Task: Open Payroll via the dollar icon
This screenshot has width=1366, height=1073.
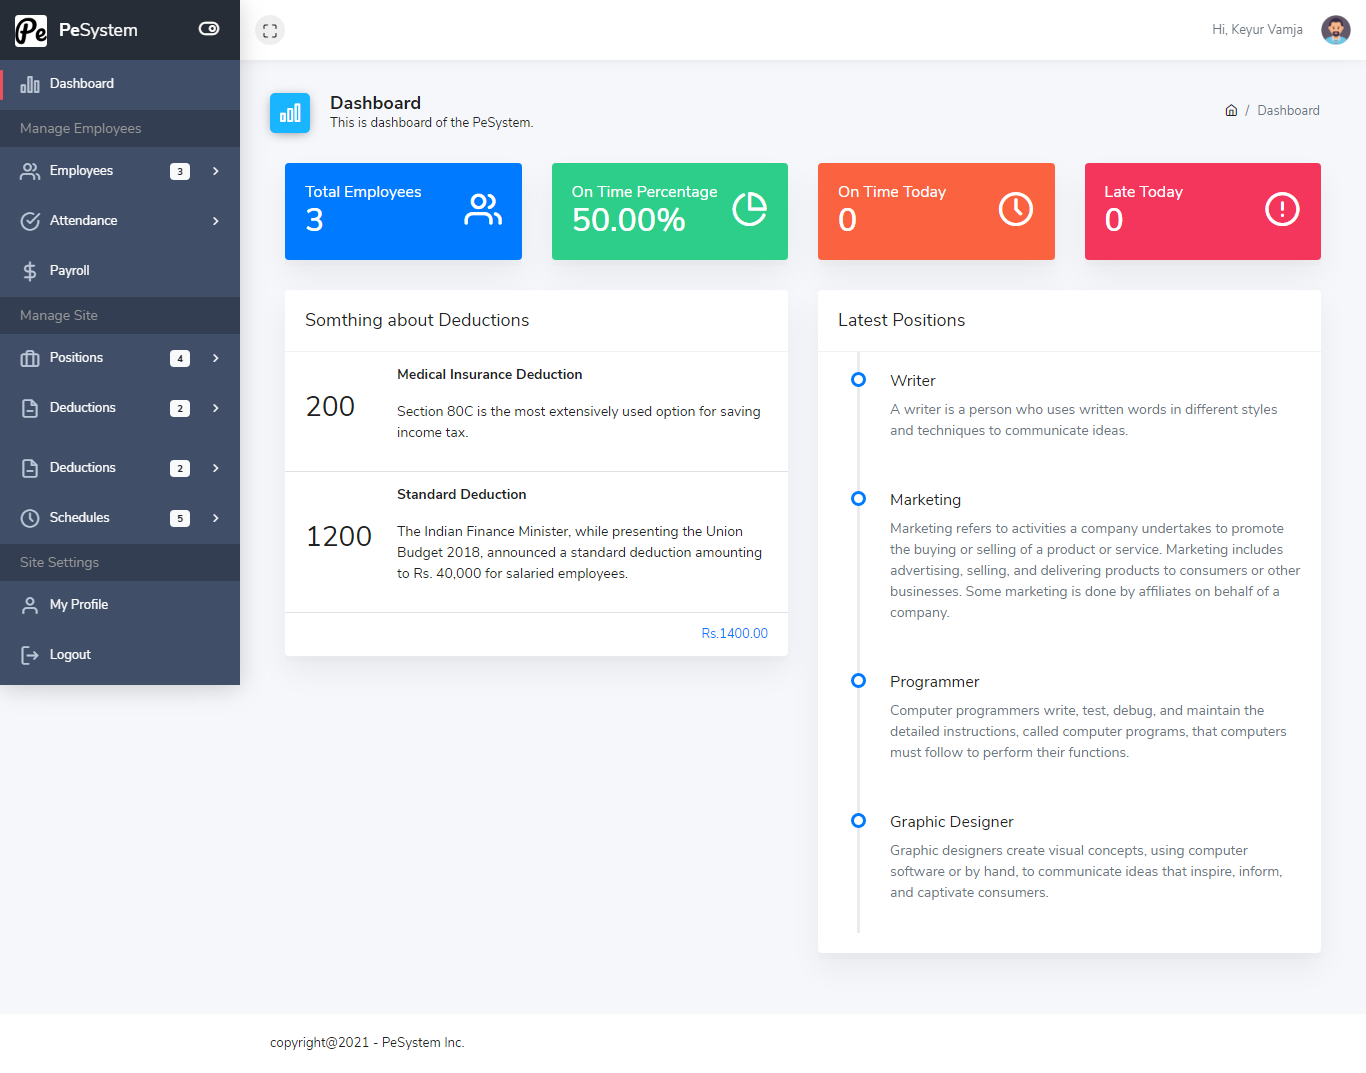Action: (x=30, y=270)
